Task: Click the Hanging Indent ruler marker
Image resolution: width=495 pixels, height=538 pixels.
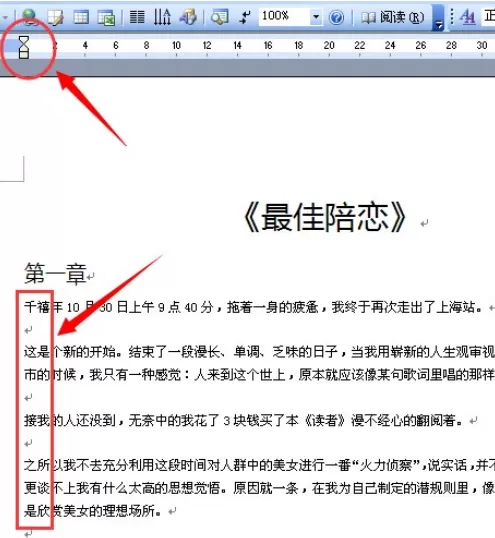Action: [x=24, y=48]
